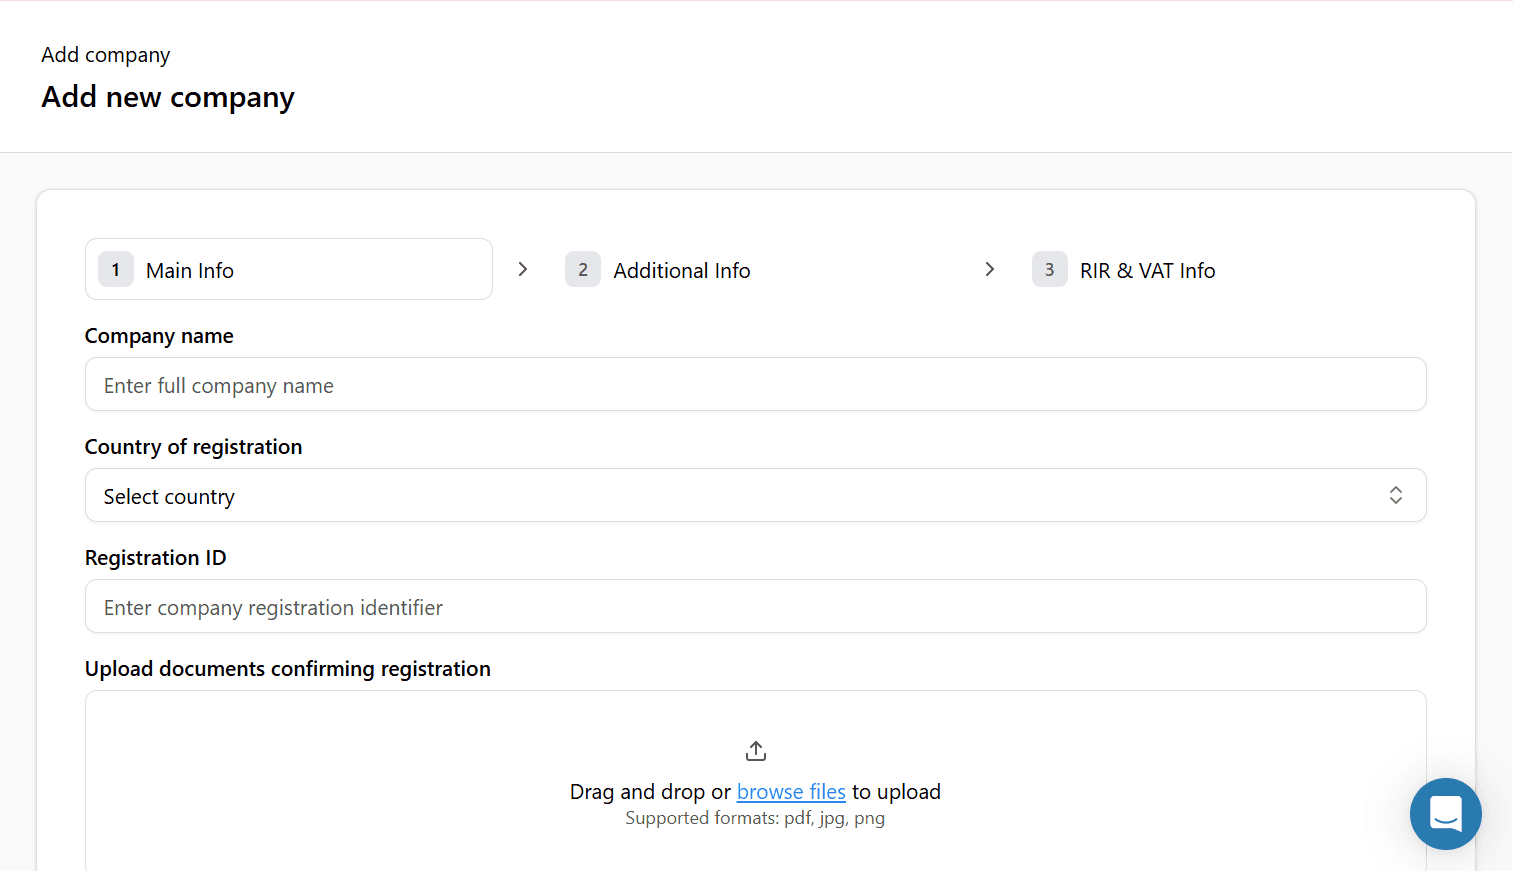Focus the Company name input field
Screen dimensions: 1513x871
756,384
